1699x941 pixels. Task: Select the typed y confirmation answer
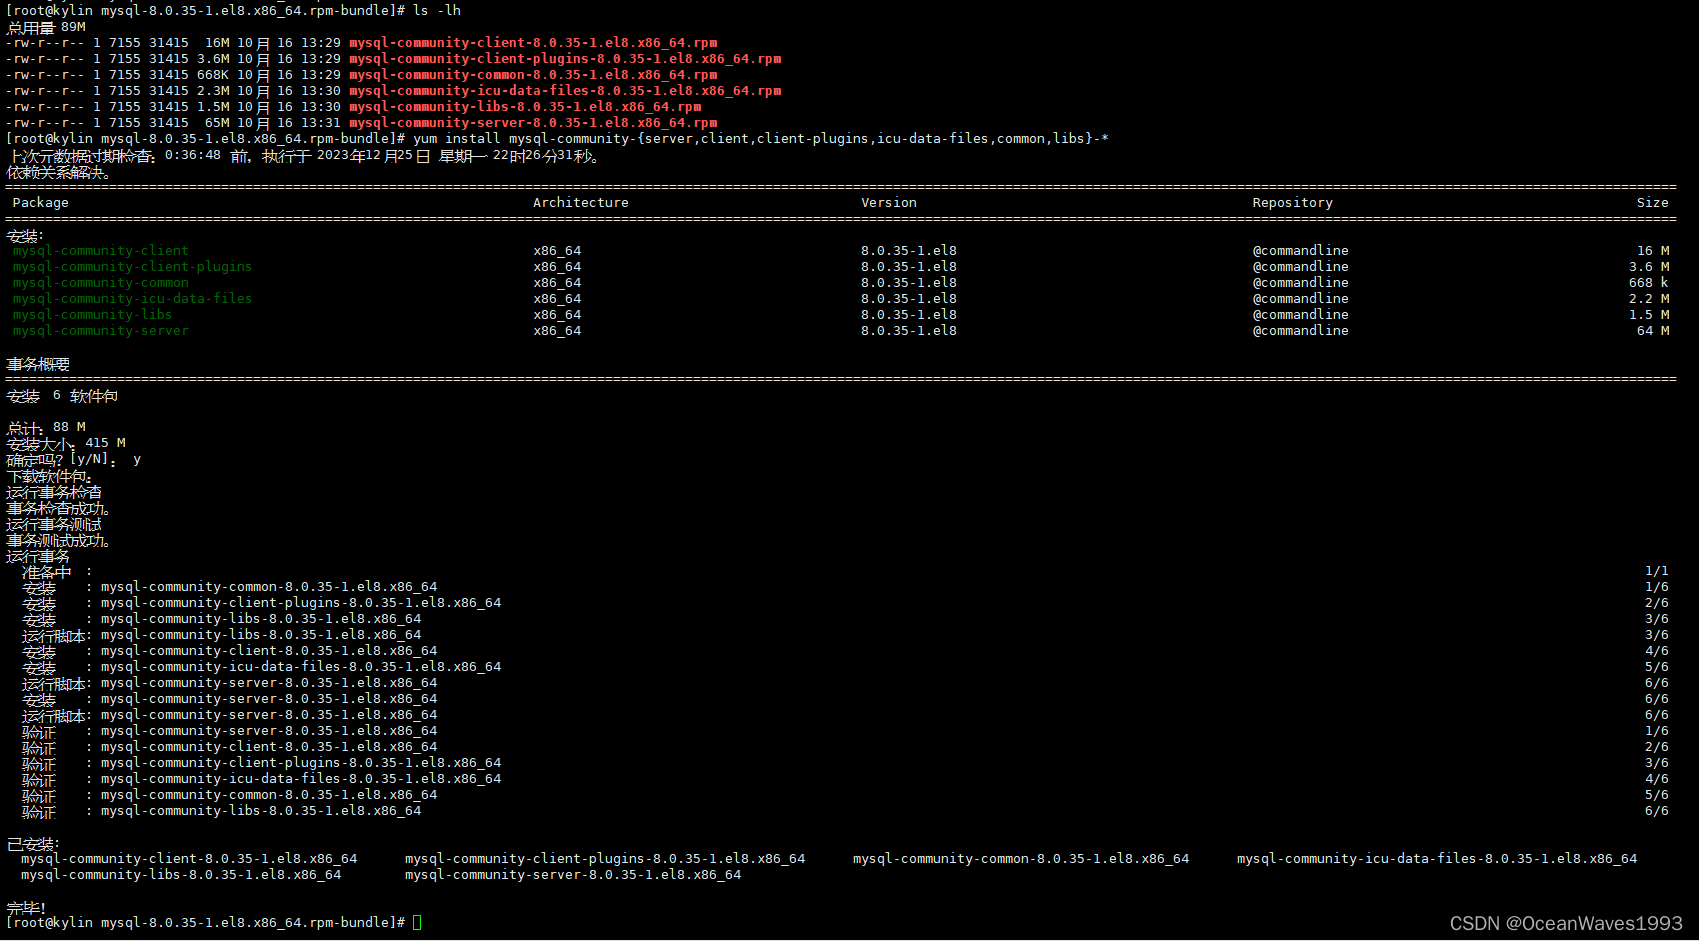point(136,458)
